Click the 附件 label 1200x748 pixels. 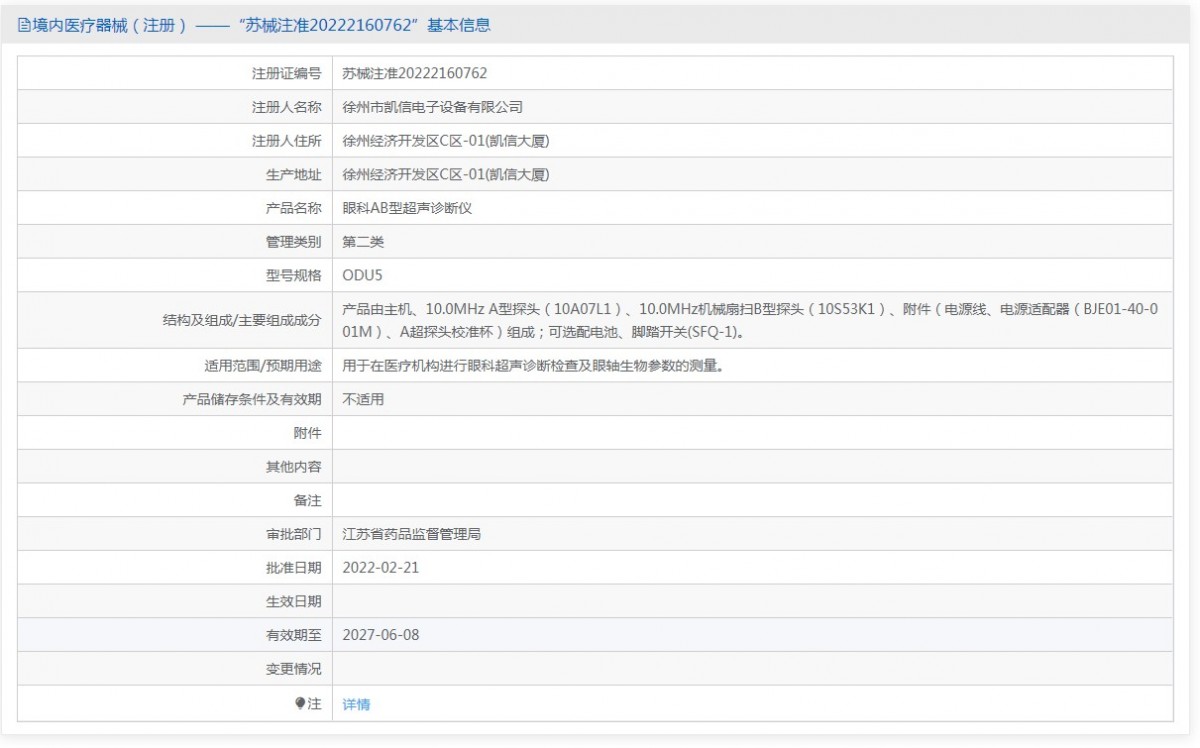[x=308, y=433]
